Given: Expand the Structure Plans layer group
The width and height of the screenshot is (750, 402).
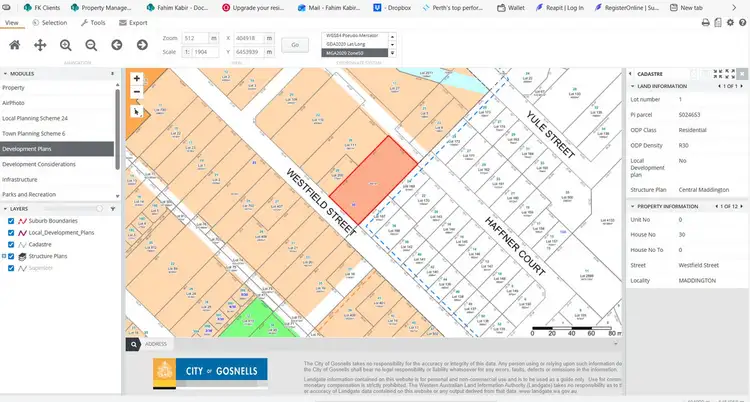Looking at the screenshot, I should coord(3,256).
